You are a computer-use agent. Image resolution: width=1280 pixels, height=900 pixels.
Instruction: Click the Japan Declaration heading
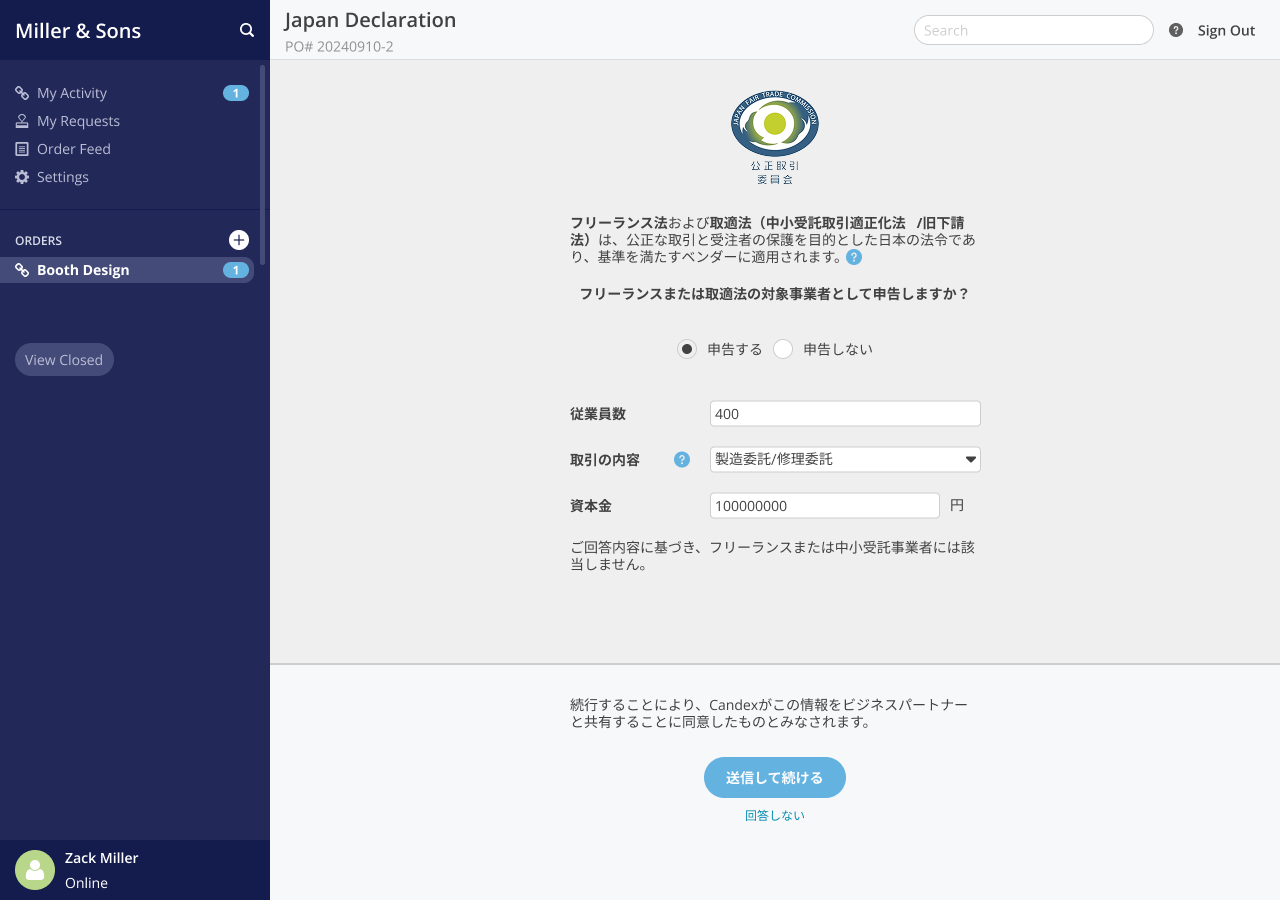click(370, 20)
